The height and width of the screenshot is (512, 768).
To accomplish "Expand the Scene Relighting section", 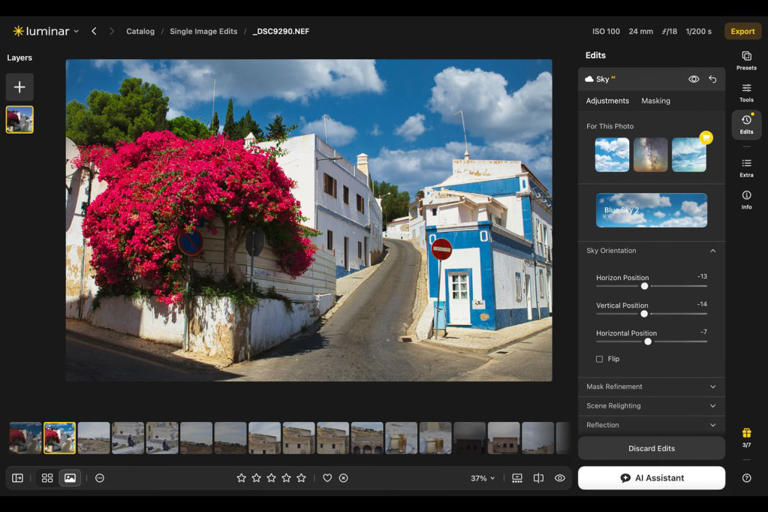I will (651, 406).
